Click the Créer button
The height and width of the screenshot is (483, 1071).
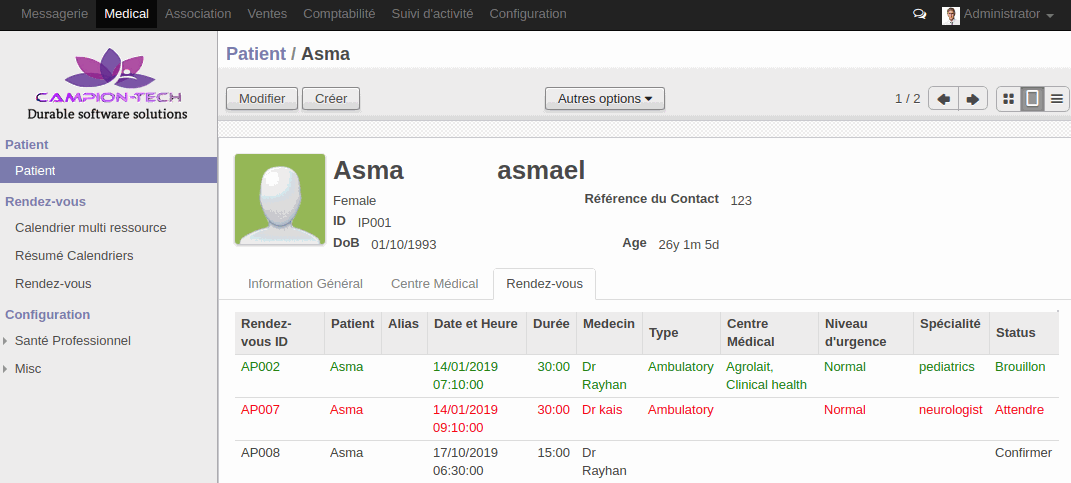coord(331,98)
